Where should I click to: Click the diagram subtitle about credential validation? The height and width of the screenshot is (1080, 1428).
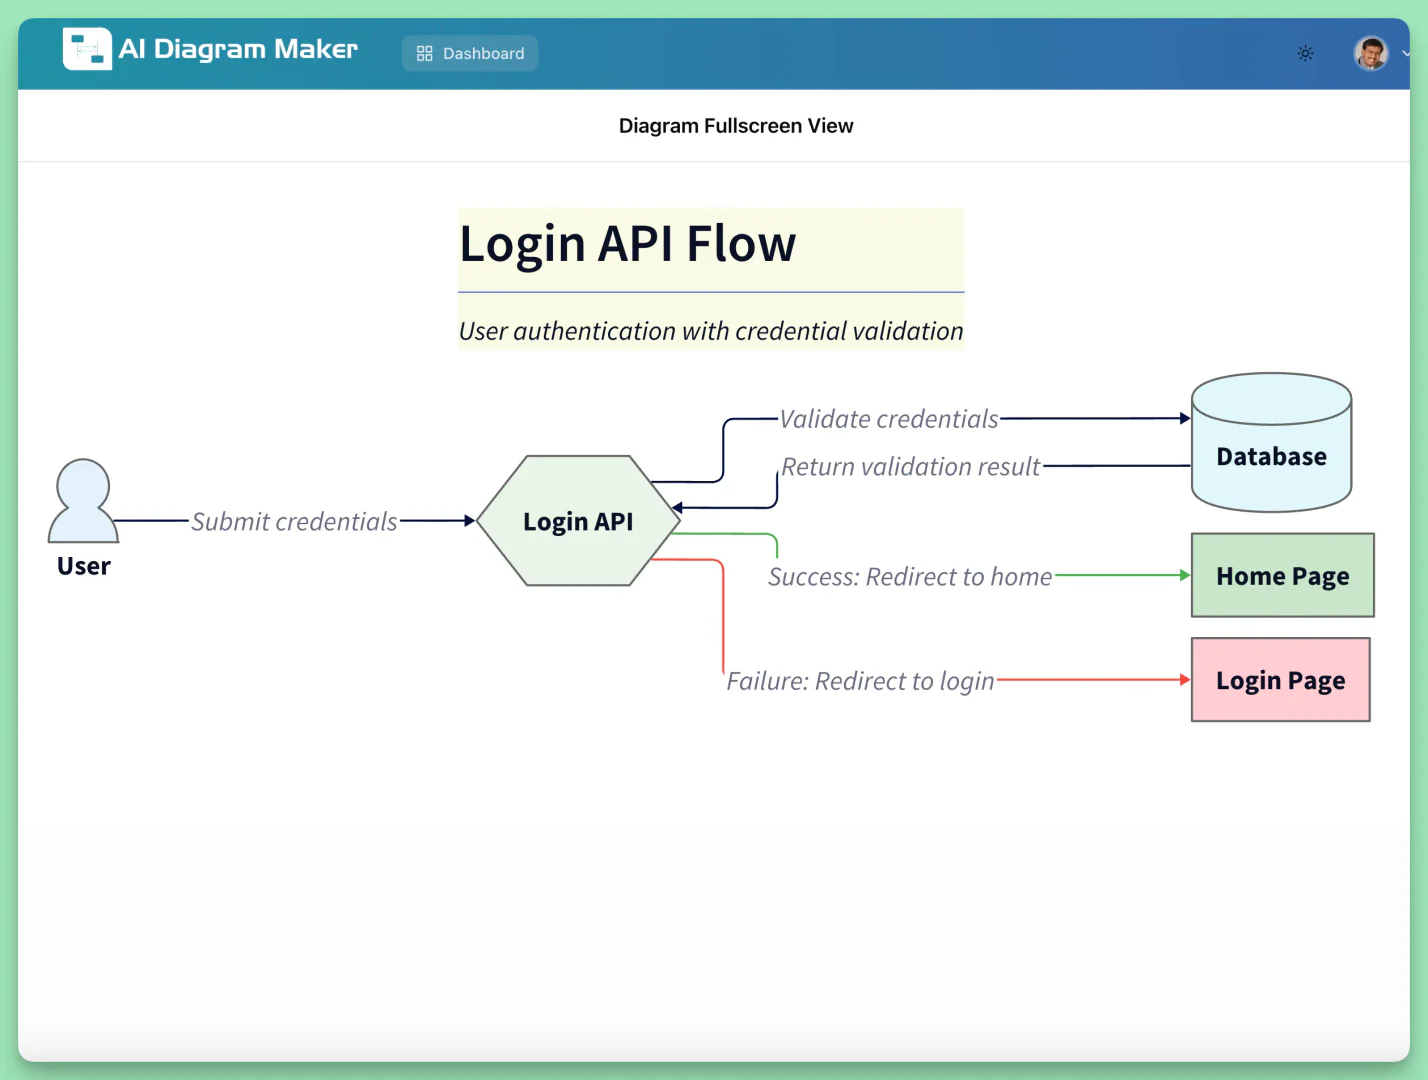click(x=710, y=331)
